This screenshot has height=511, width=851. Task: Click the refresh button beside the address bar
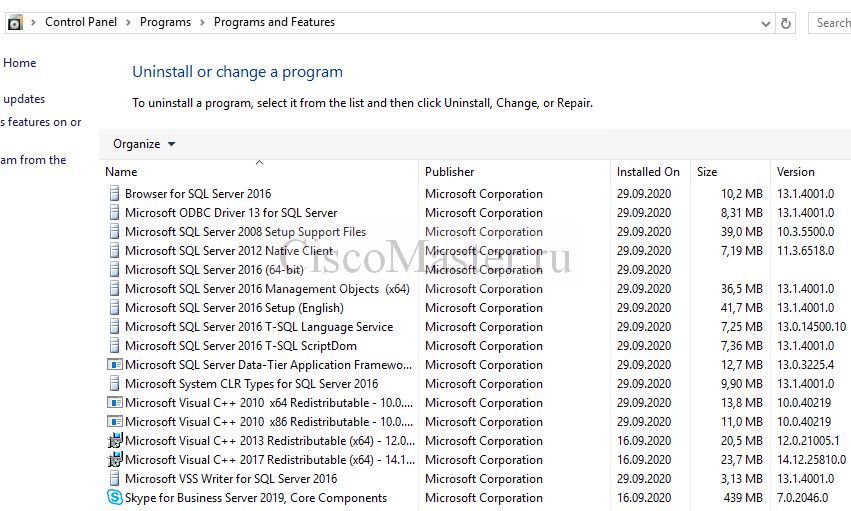click(x=785, y=23)
